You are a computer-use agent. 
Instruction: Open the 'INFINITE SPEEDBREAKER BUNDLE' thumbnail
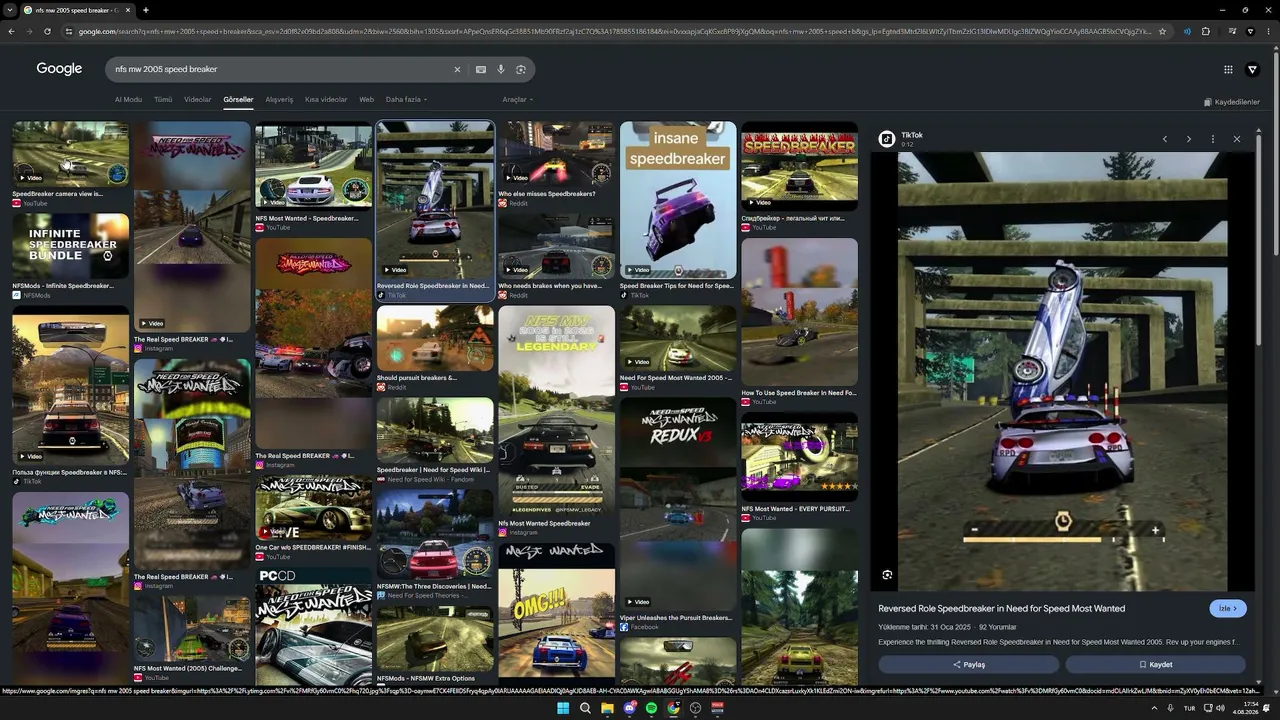(x=70, y=246)
